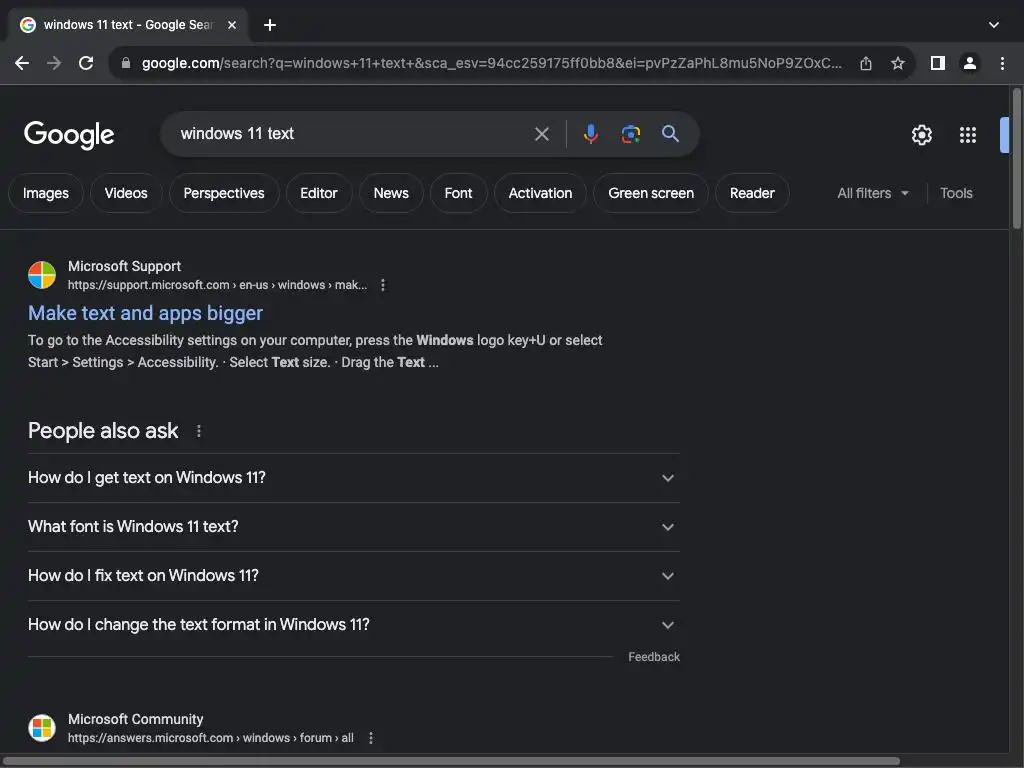The image size is (1024, 768).
Task: Open the Google apps grid
Action: click(968, 135)
